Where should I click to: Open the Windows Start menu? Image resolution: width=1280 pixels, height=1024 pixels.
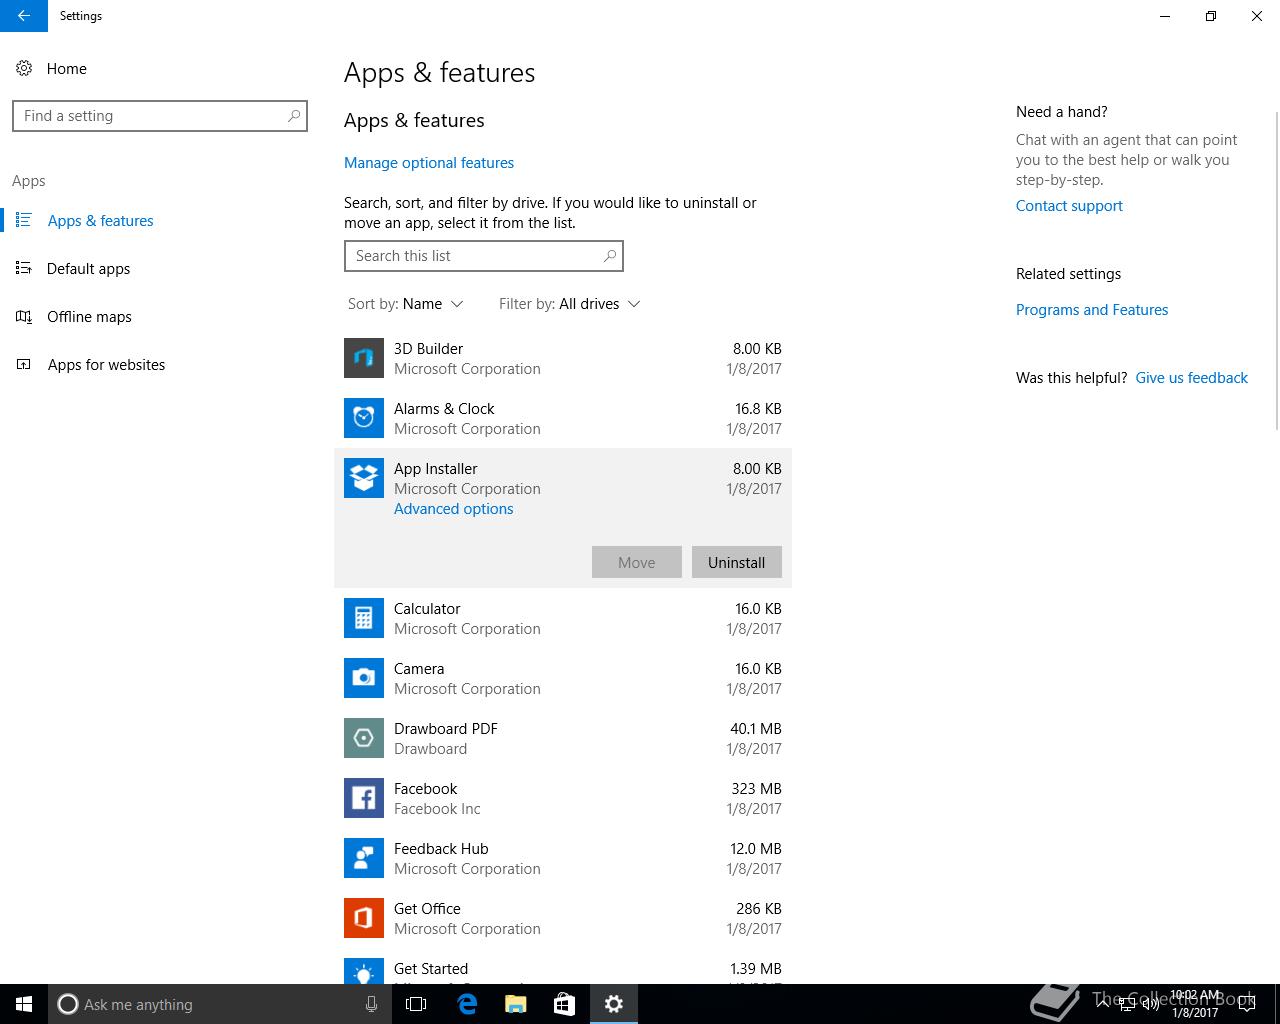(24, 1004)
